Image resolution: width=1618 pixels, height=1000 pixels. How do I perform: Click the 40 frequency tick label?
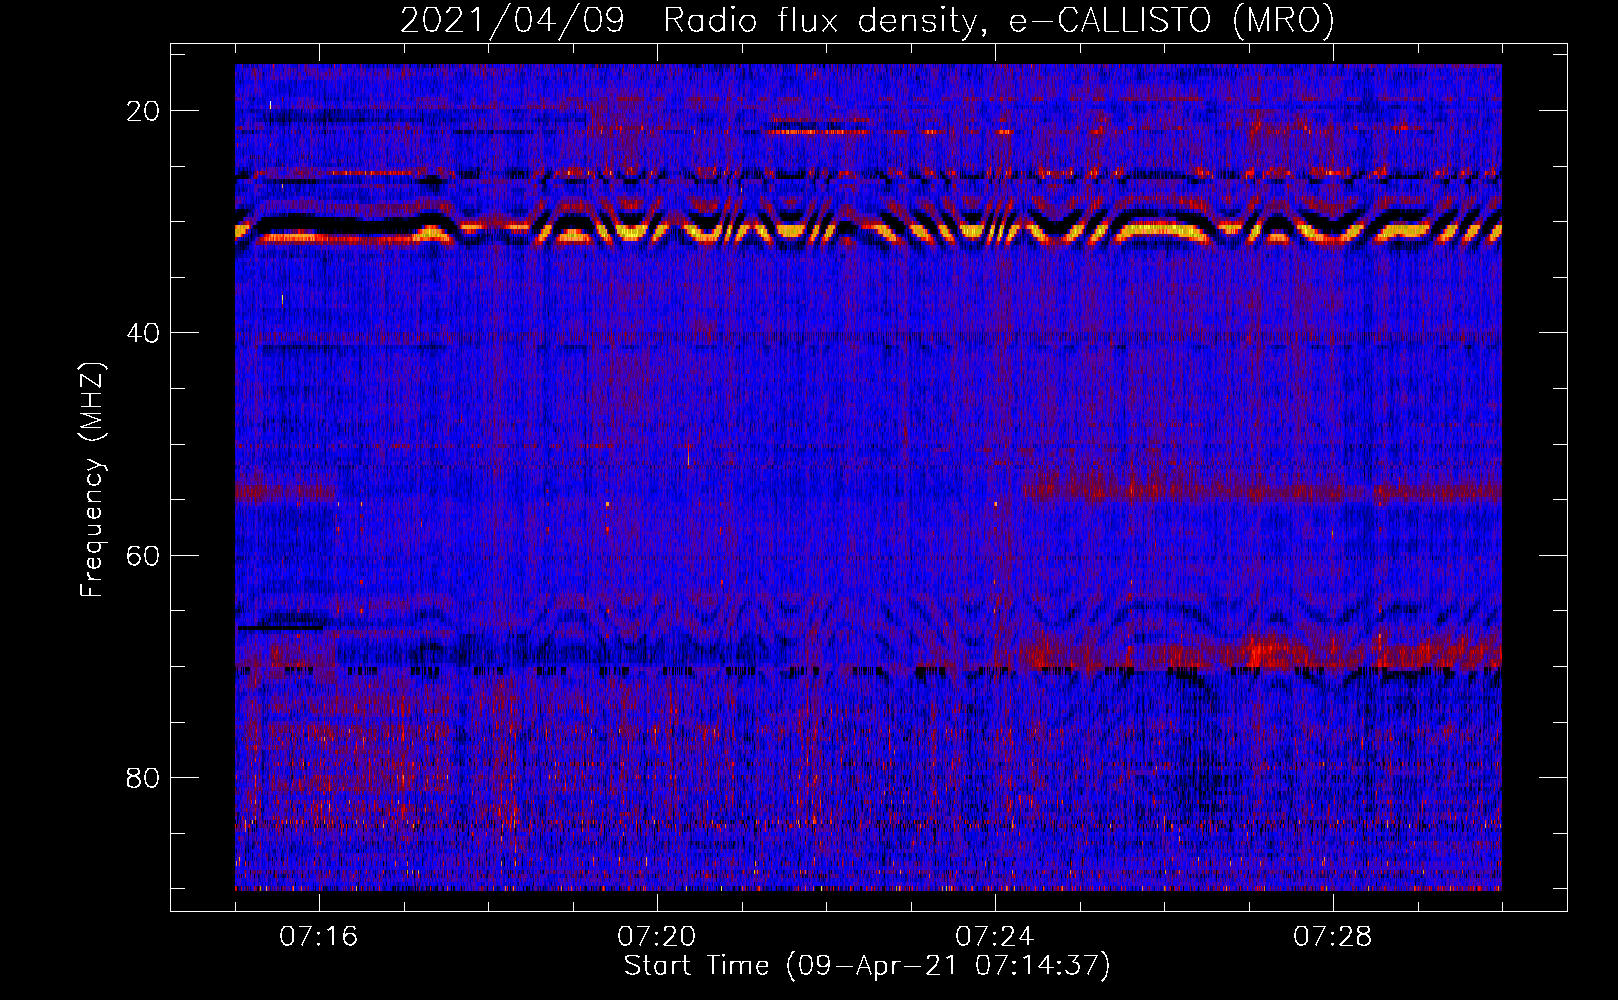[143, 333]
